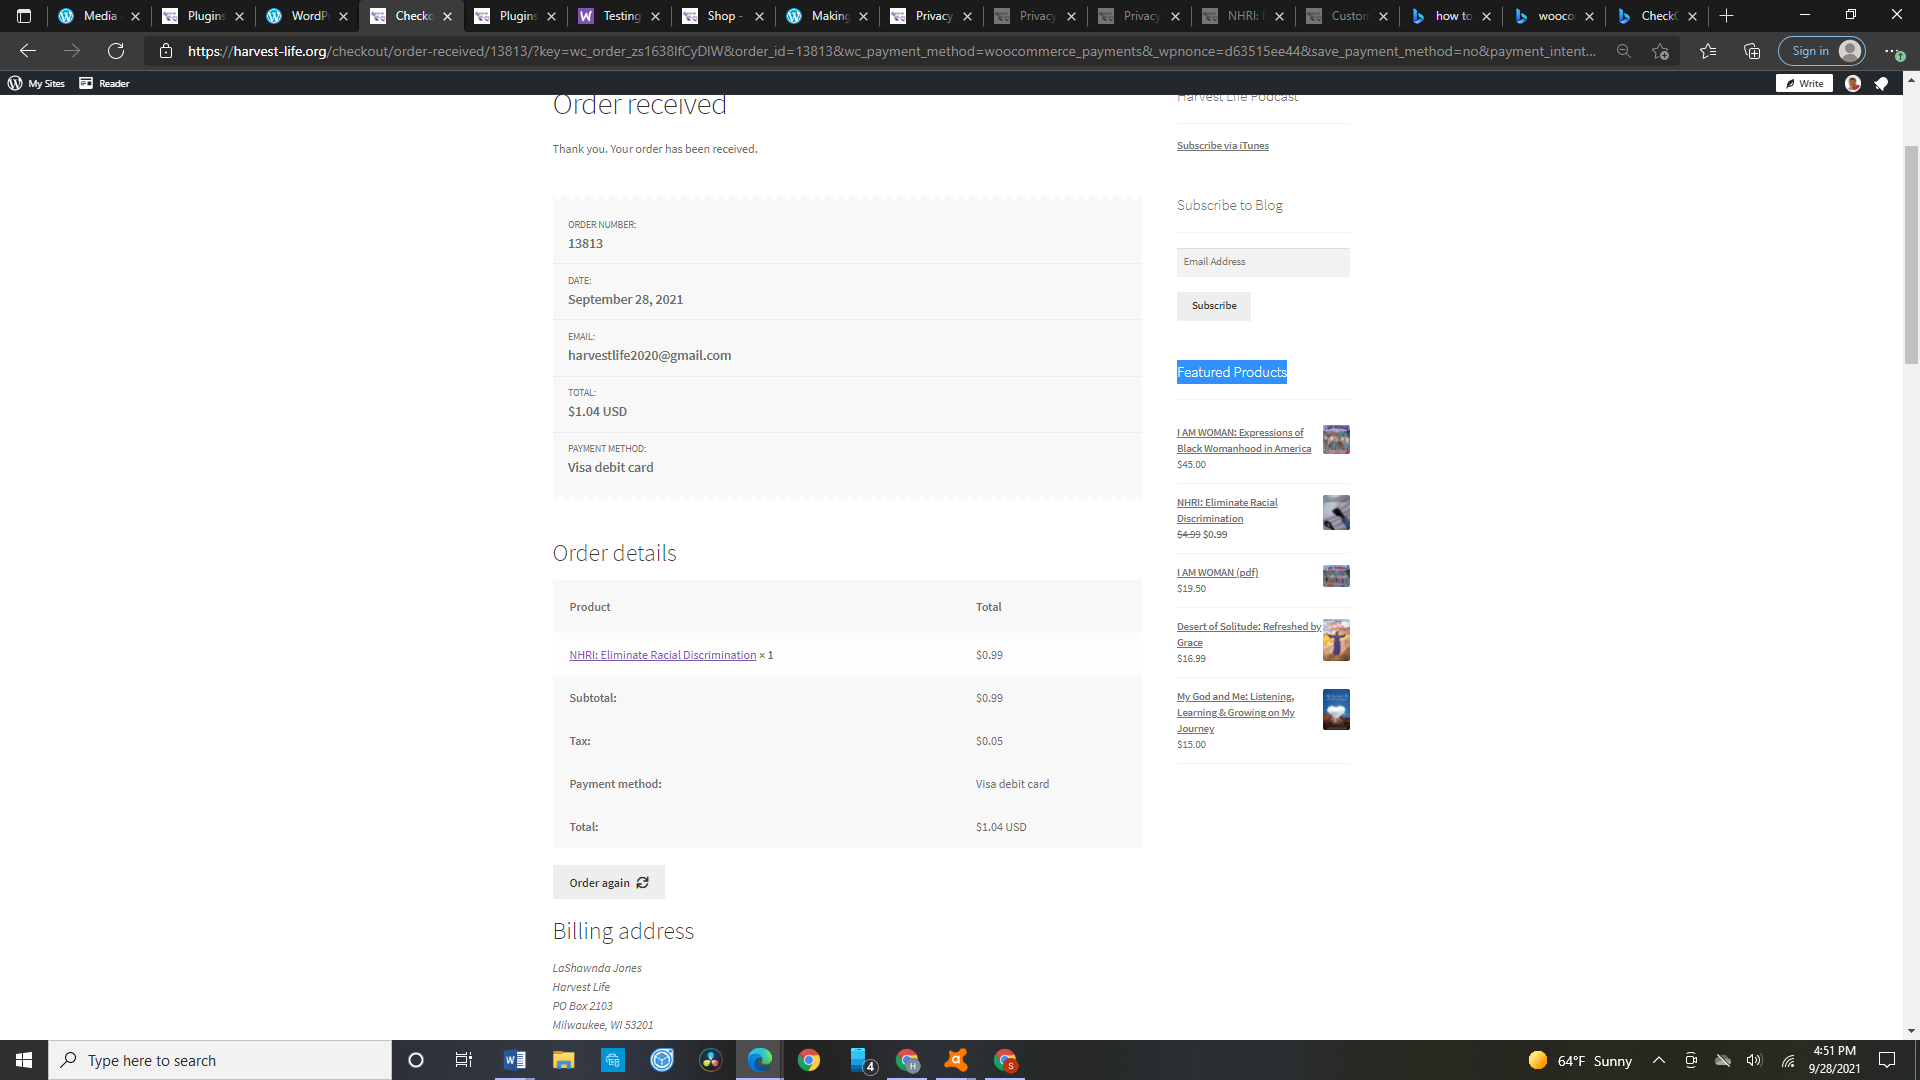The height and width of the screenshot is (1080, 1920).
Task: Click the Email Address input field
Action: tap(1262, 262)
